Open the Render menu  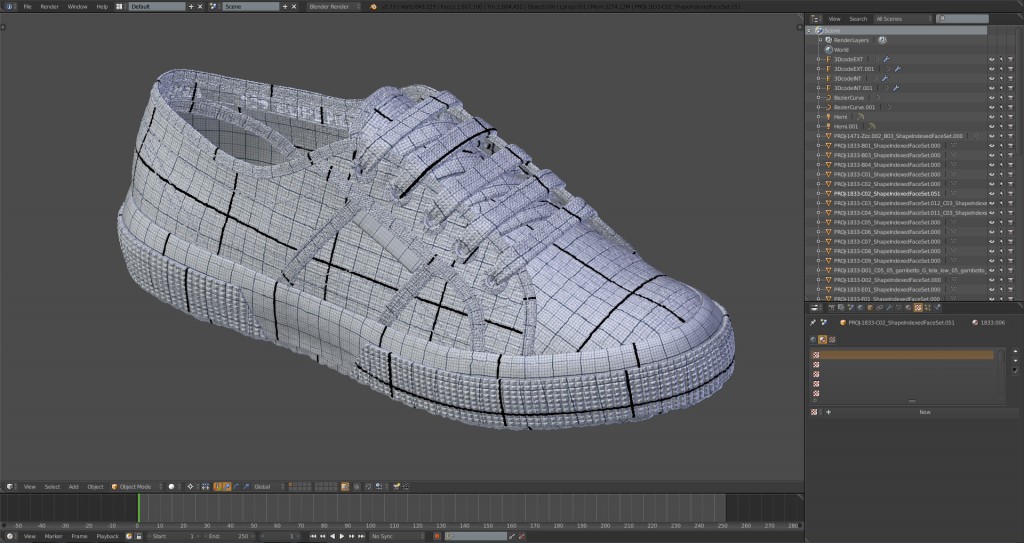click(x=50, y=7)
